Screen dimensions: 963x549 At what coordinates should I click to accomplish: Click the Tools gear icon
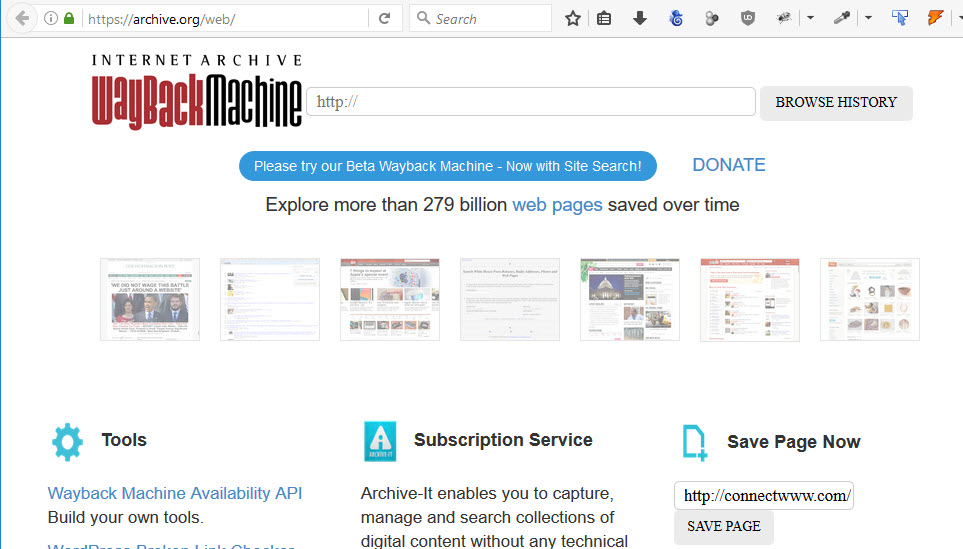[67, 442]
